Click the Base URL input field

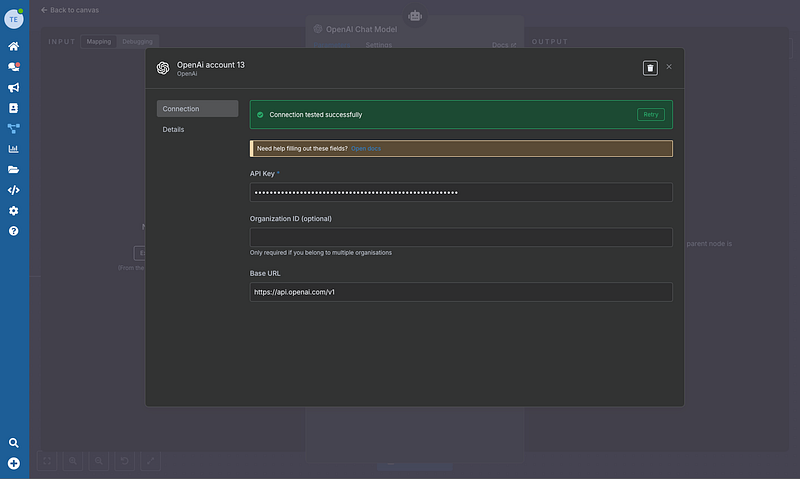(x=461, y=292)
